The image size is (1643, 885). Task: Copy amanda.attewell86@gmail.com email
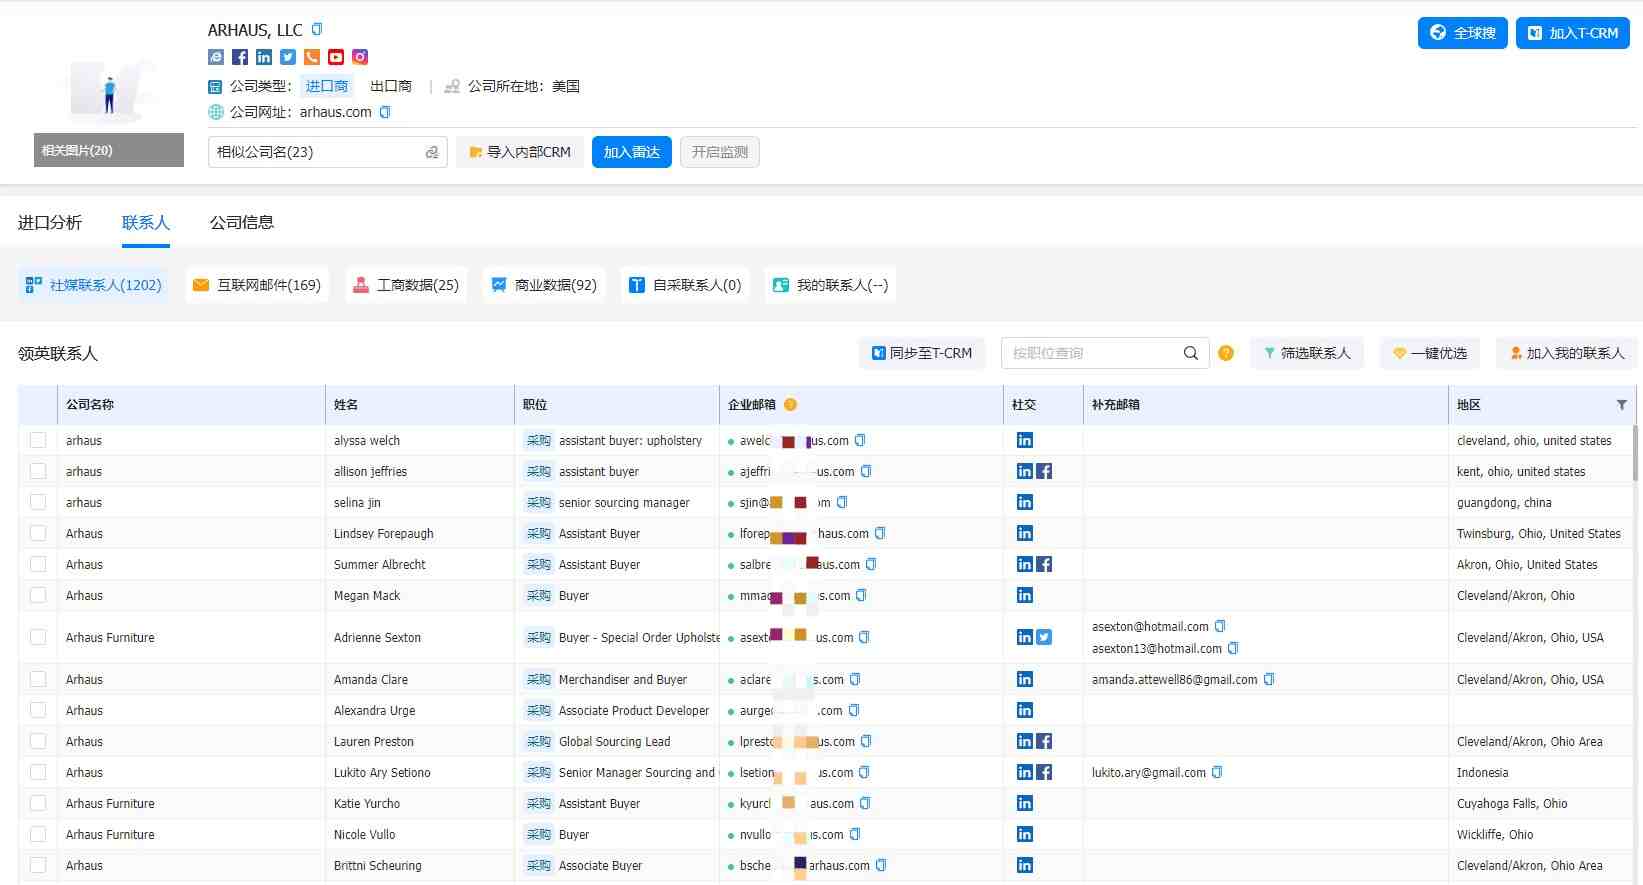point(1269,679)
